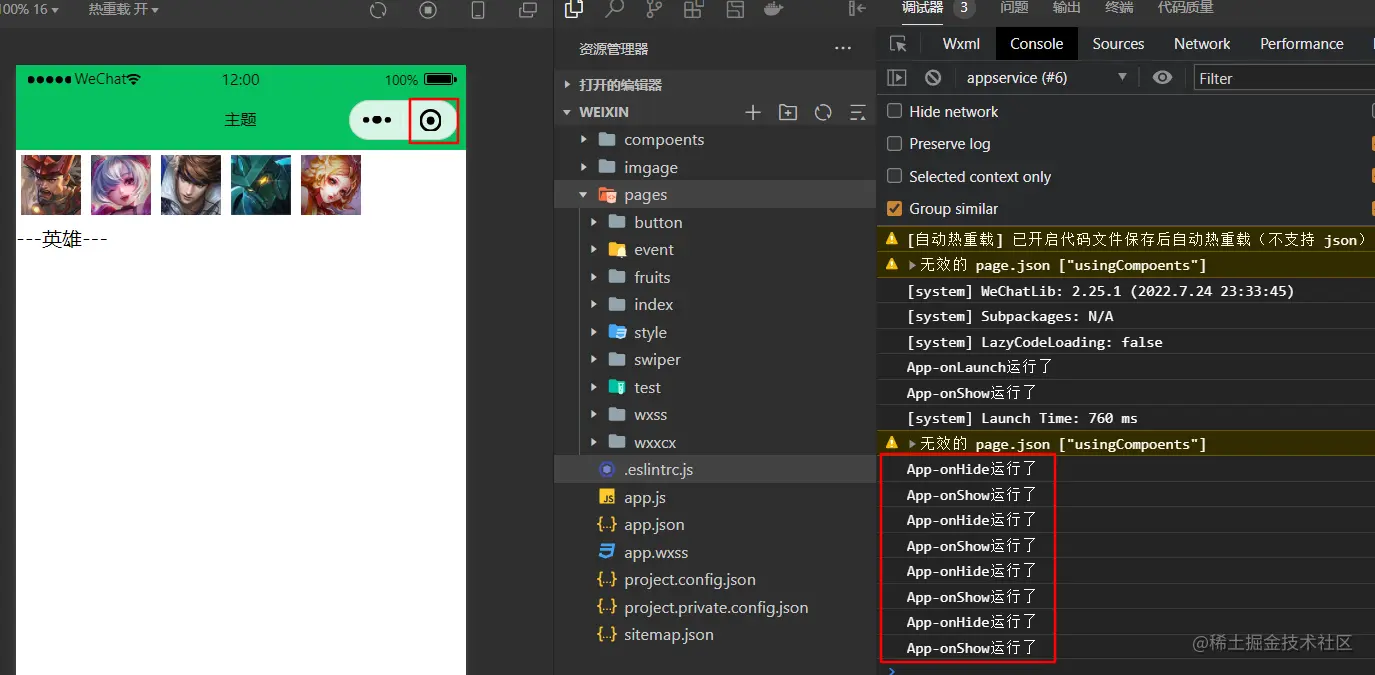This screenshot has width=1375, height=675.
Task: Switch to the Sources tab
Action: pyautogui.click(x=1118, y=44)
